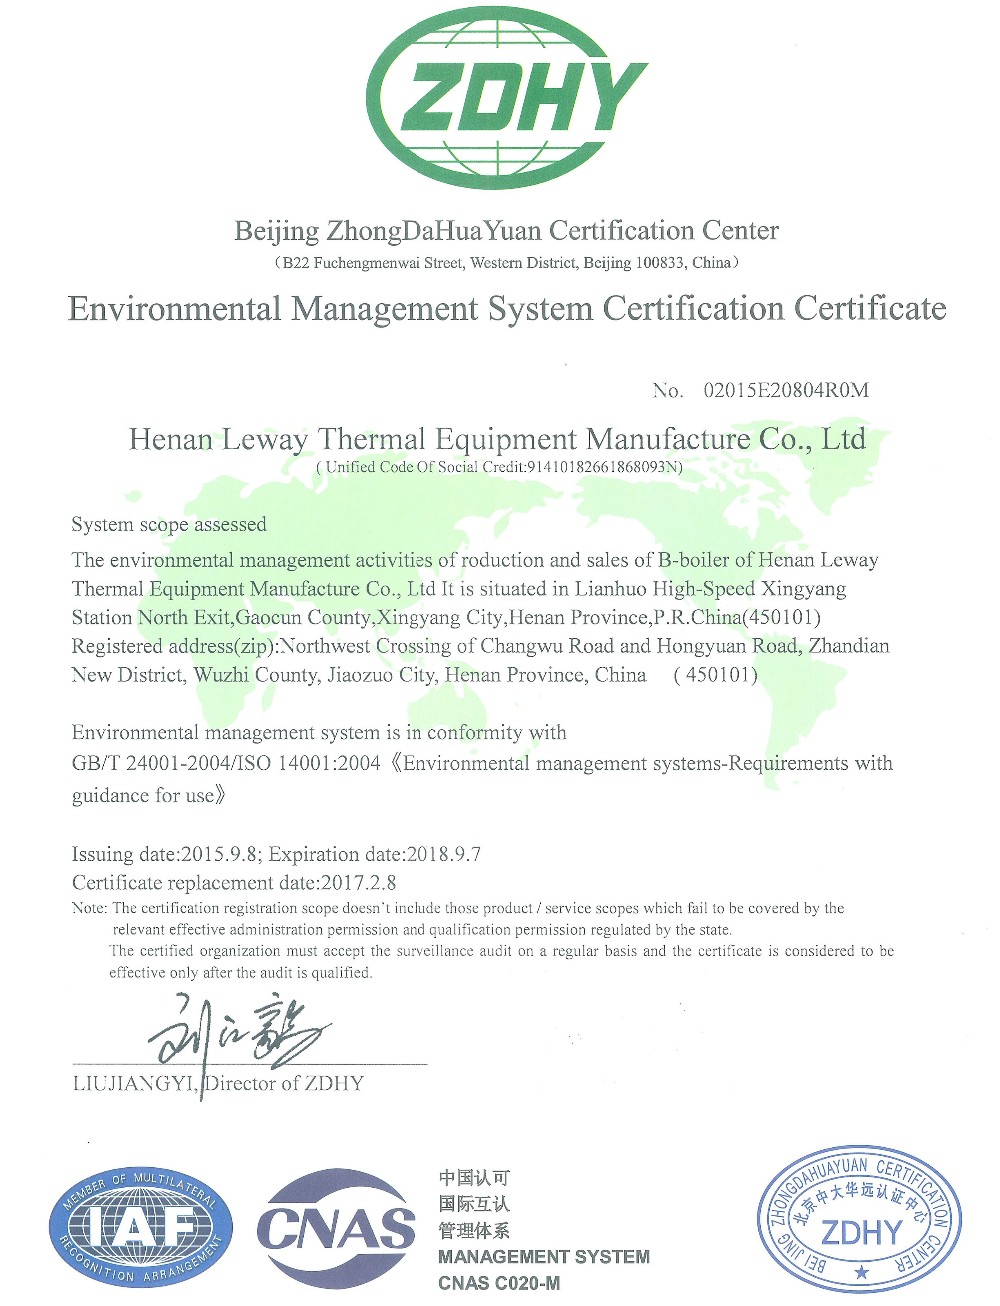The width and height of the screenshot is (1000, 1306).
Task: Click the Chinese text beside the CNAS logo
Action: (x=474, y=1204)
